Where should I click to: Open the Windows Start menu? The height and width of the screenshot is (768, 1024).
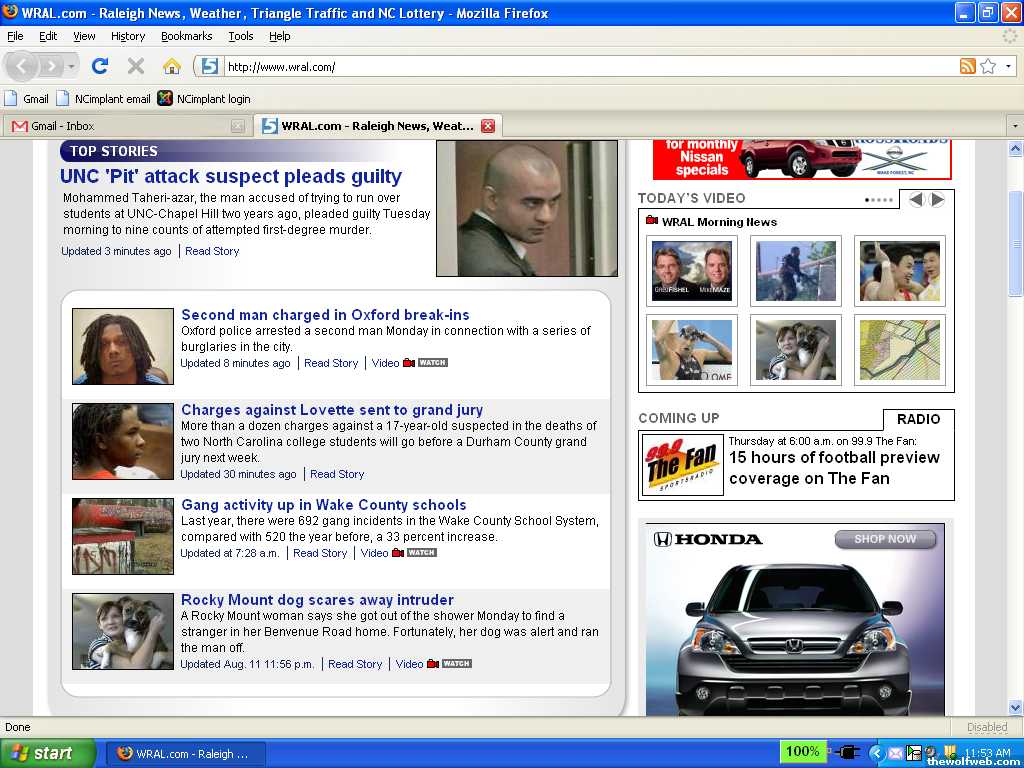(x=48, y=753)
